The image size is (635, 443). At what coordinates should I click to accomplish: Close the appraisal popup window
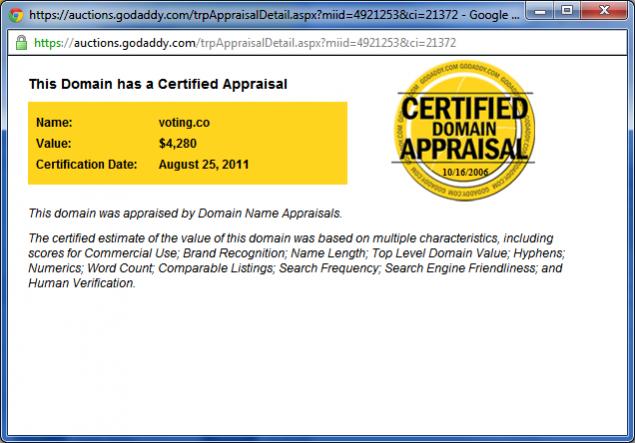click(604, 11)
